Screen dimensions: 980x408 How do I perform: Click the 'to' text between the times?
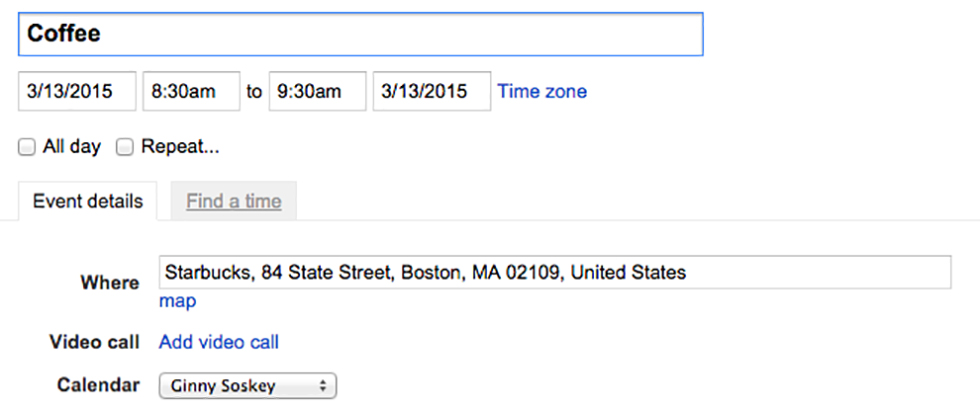[x=254, y=92]
